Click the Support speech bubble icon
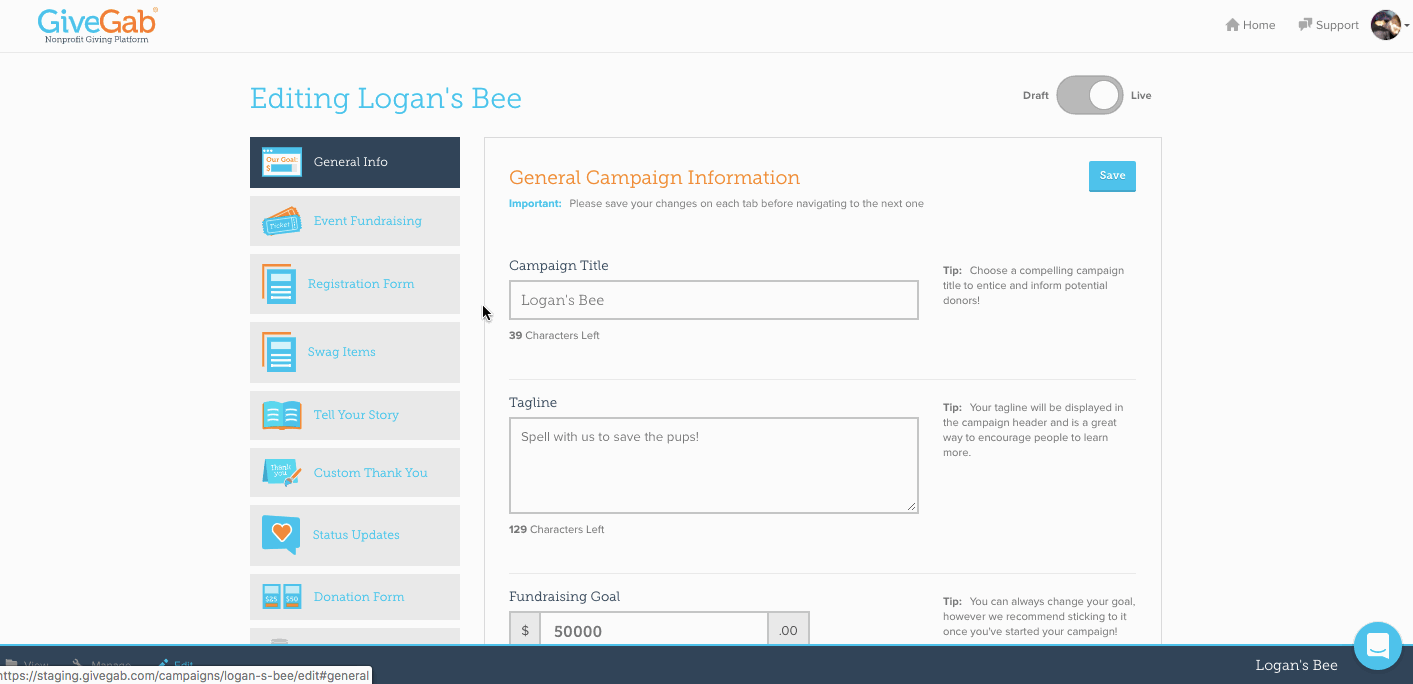 pos(1305,25)
